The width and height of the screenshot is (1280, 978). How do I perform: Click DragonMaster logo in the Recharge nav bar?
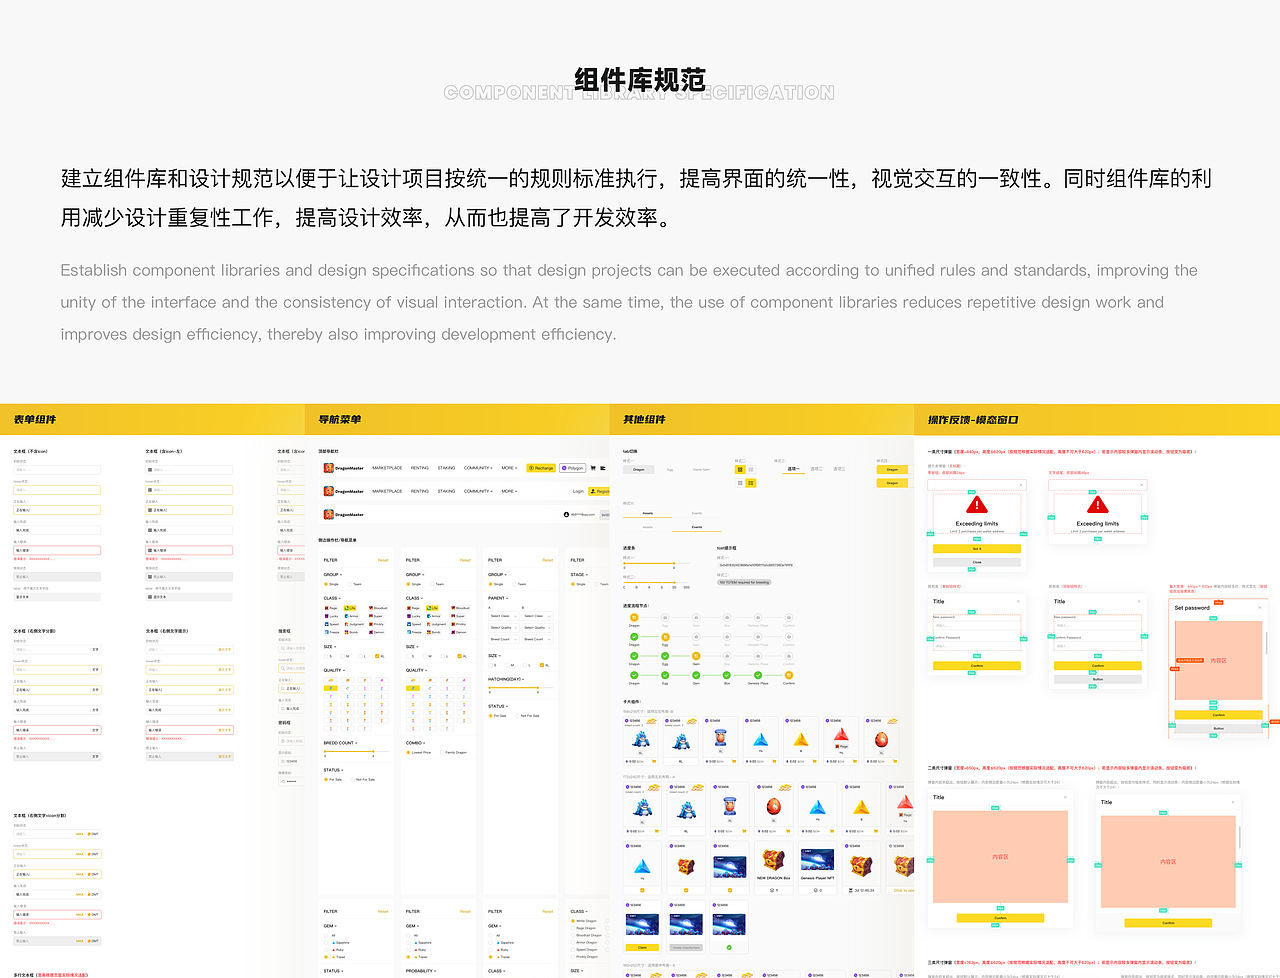[343, 468]
